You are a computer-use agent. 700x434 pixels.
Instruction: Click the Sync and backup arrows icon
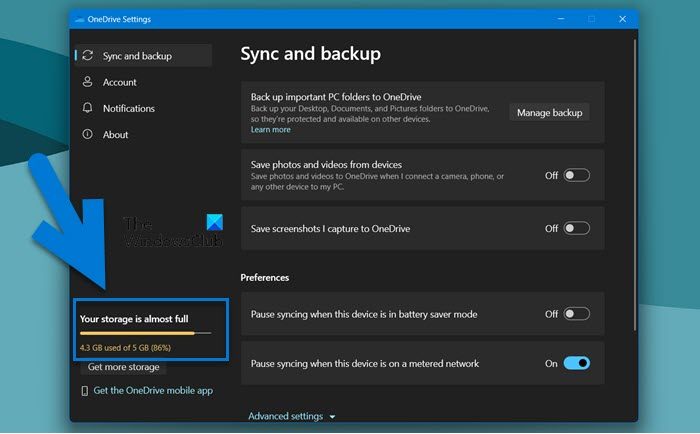pos(88,56)
